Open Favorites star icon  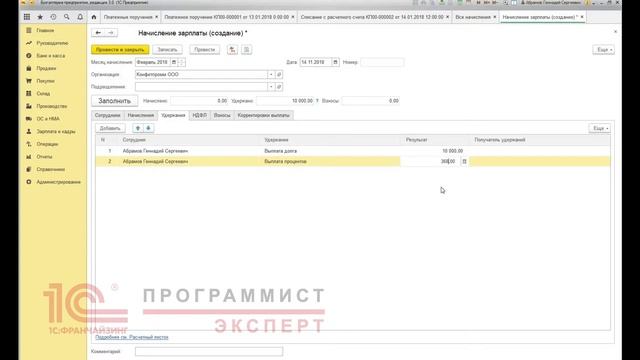(40, 17)
